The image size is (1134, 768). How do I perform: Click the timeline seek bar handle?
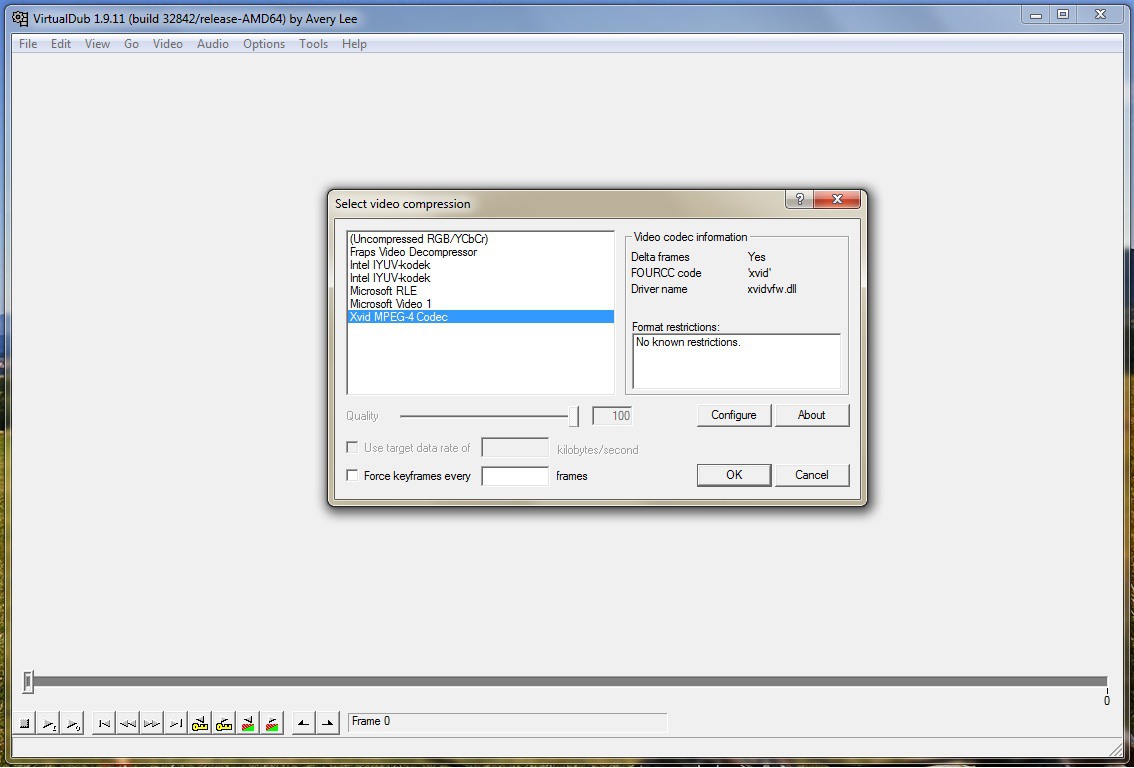point(27,681)
